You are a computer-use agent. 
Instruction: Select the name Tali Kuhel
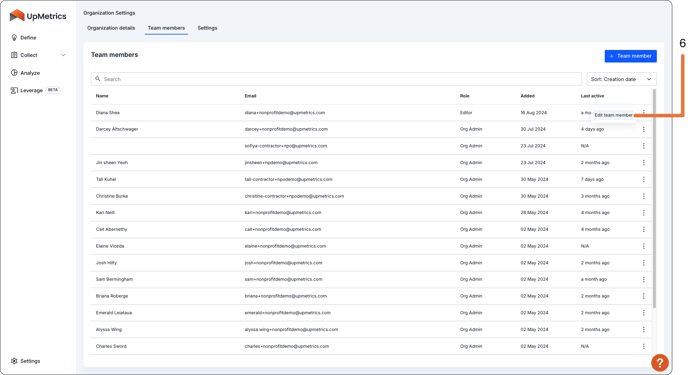click(x=106, y=179)
